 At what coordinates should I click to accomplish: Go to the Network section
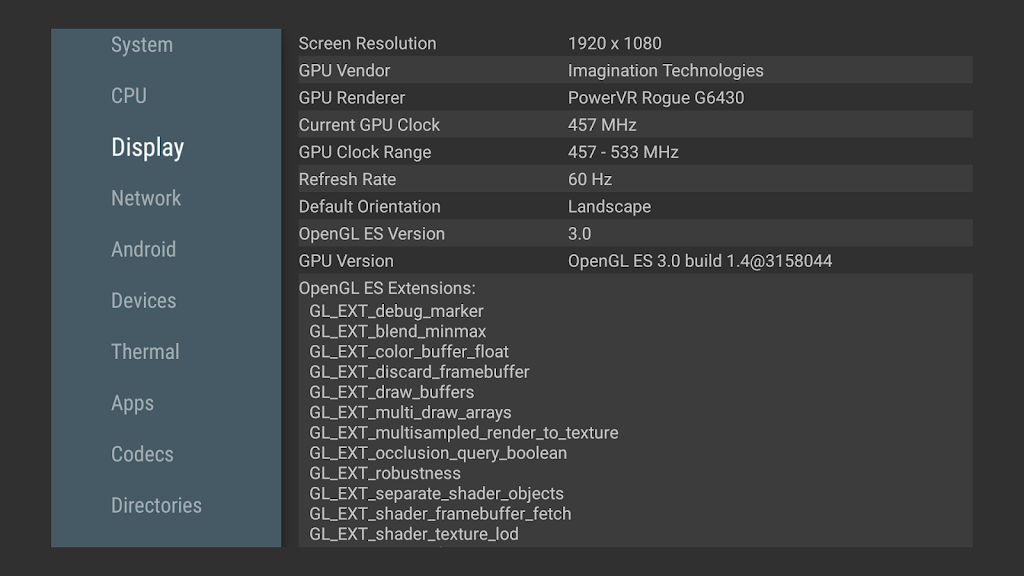tap(146, 198)
